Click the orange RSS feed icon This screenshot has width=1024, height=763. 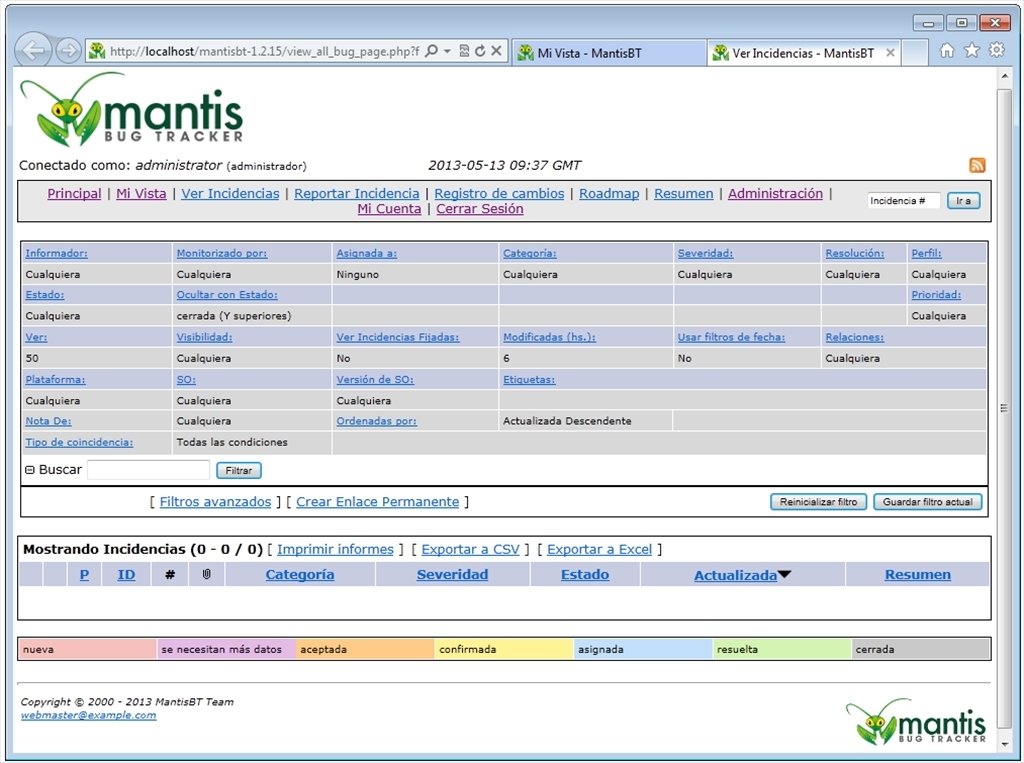[977, 165]
